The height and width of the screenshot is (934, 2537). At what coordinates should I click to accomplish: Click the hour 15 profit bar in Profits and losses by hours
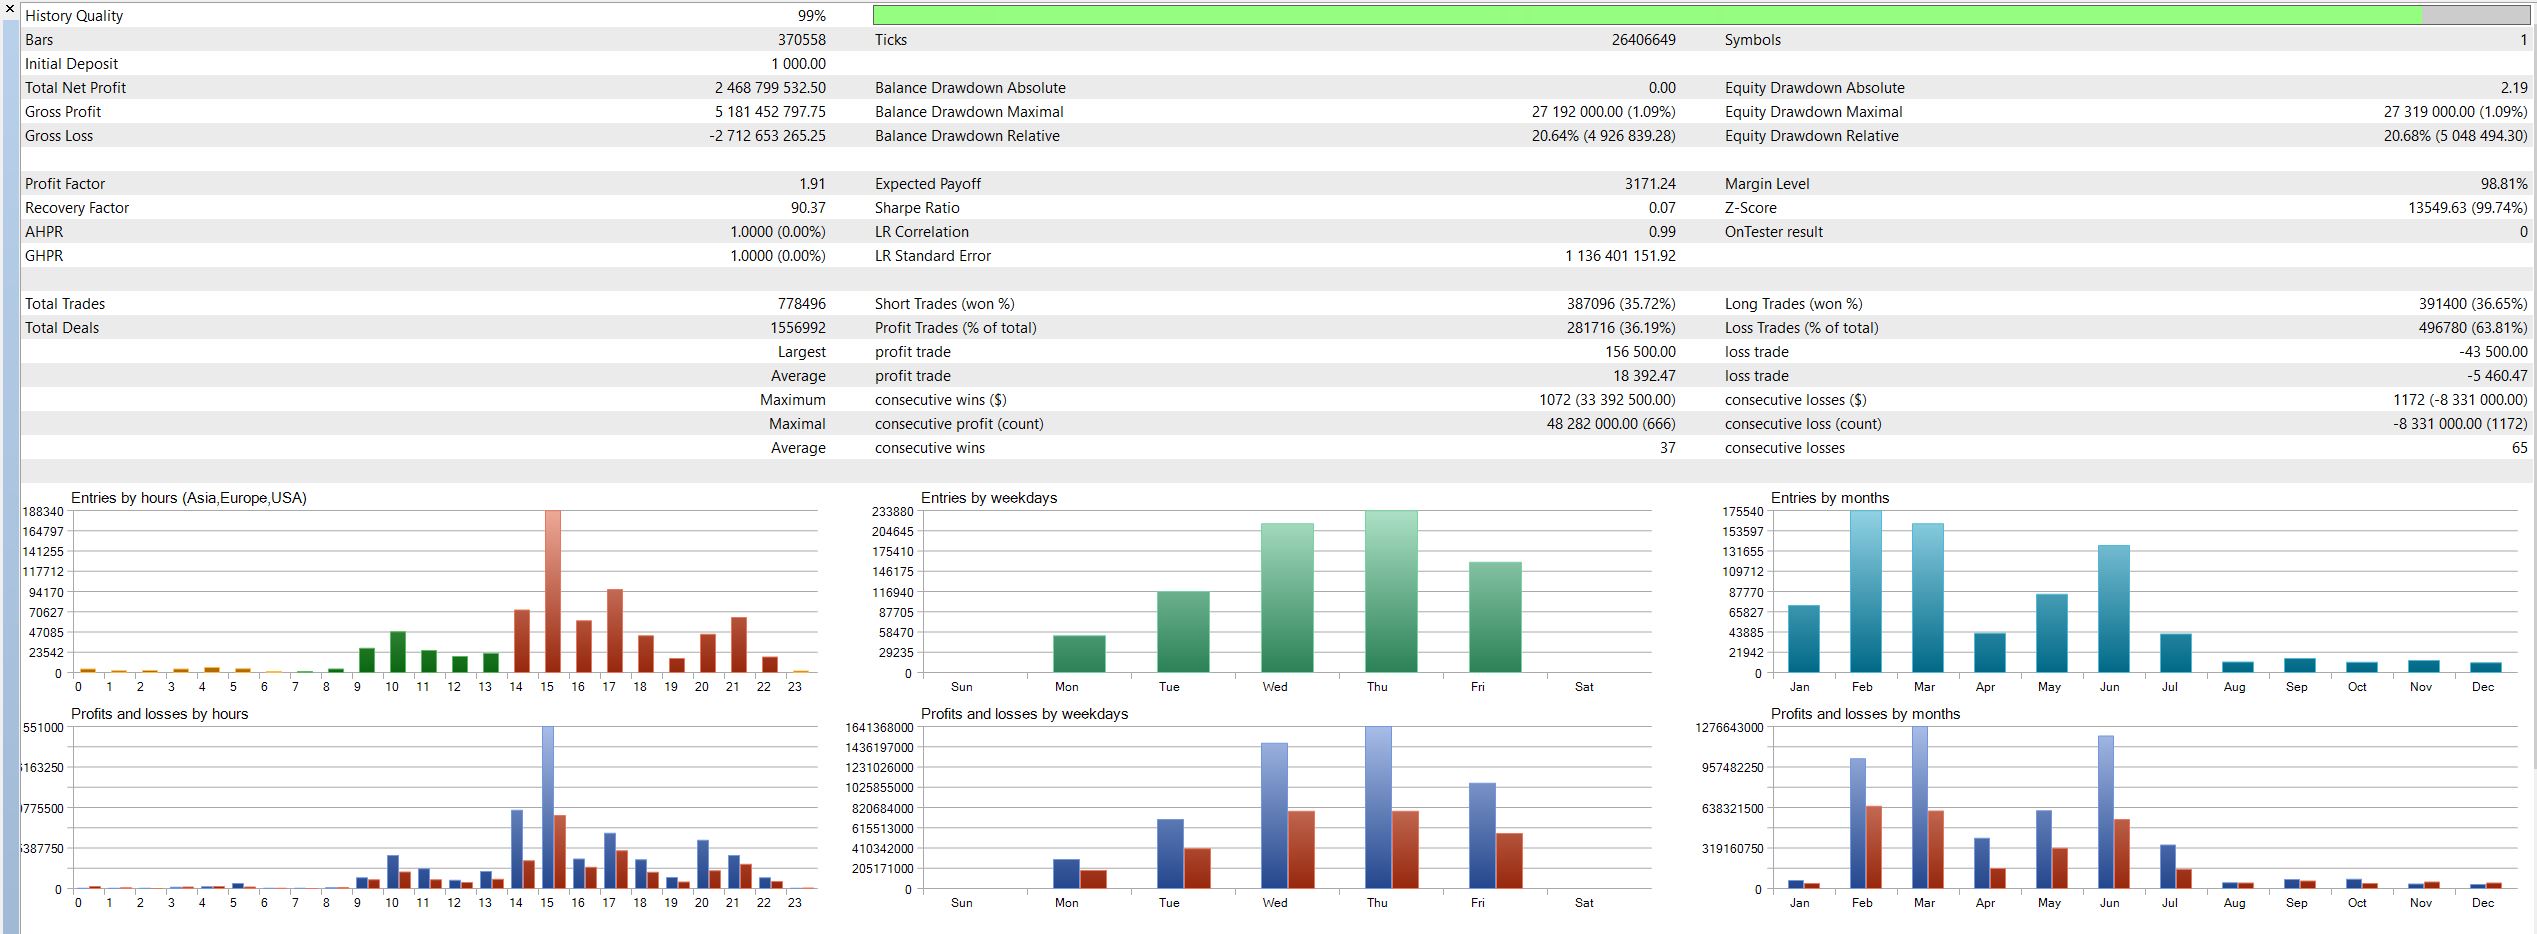pos(548,808)
